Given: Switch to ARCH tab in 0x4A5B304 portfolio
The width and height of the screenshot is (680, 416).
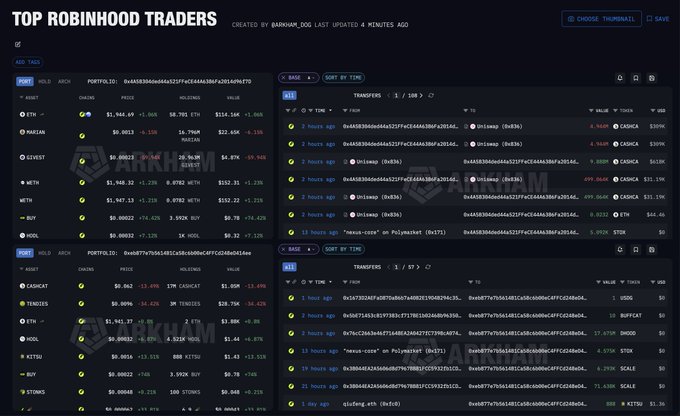Looking at the screenshot, I should 64,81.
